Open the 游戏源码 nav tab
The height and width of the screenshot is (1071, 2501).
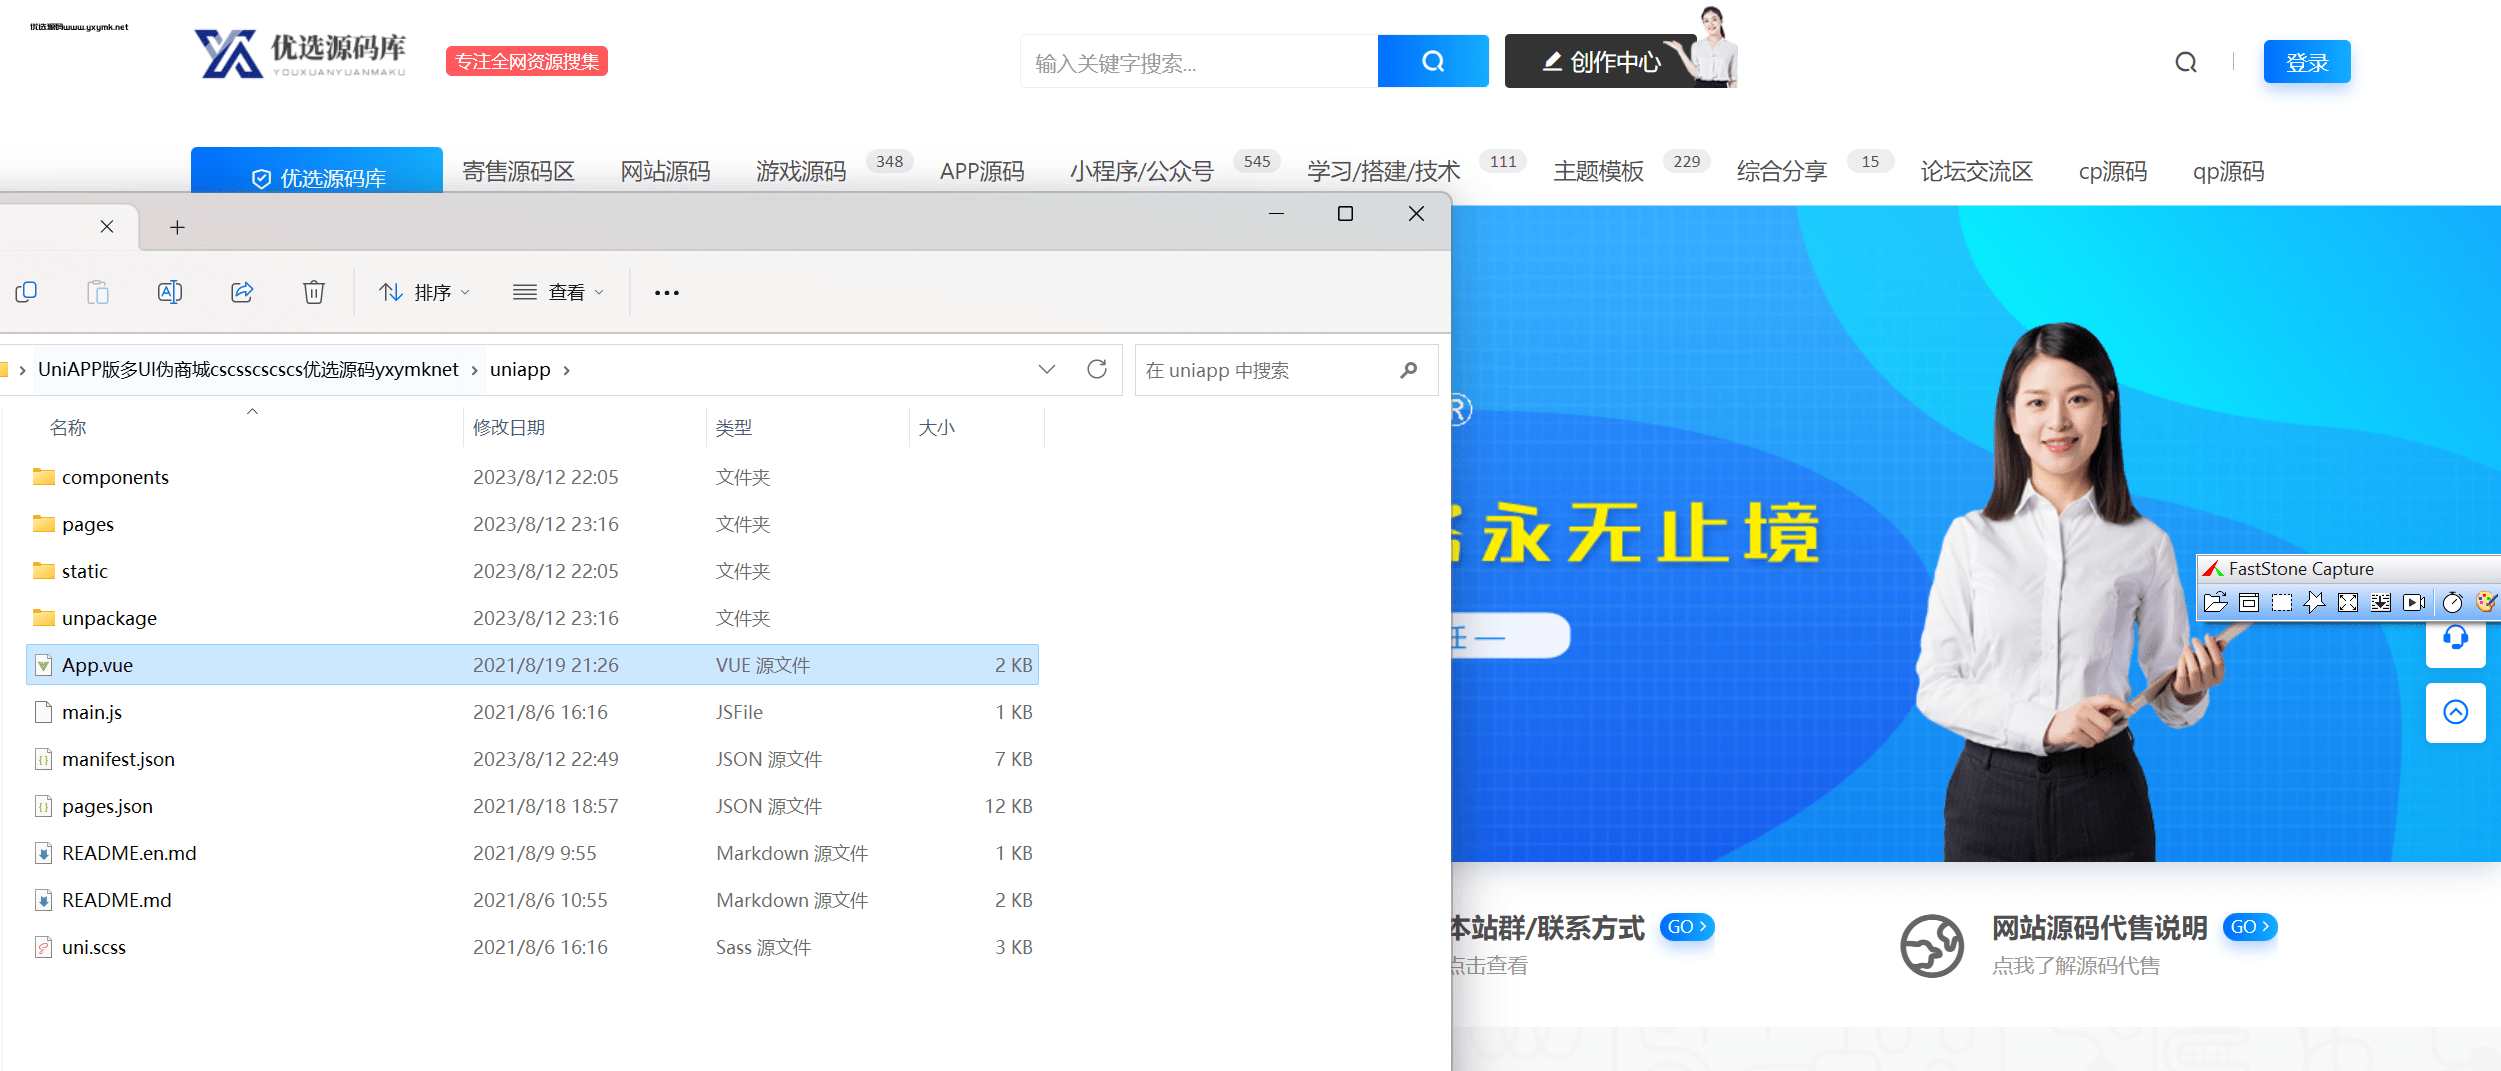(x=801, y=172)
